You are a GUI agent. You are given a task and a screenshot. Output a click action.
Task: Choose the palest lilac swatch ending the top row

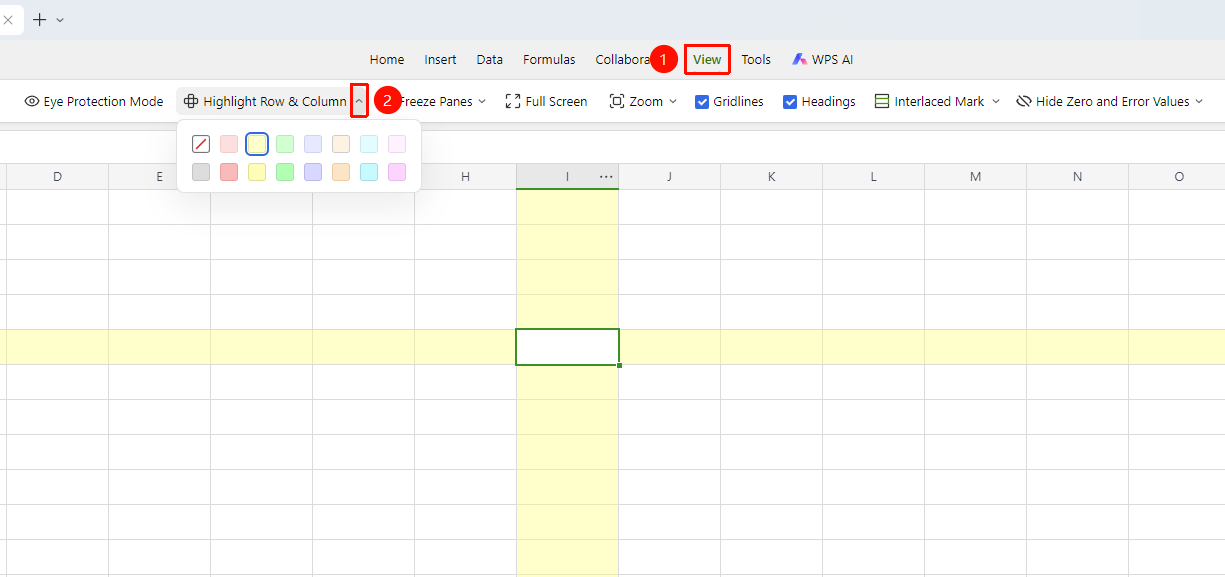(397, 144)
